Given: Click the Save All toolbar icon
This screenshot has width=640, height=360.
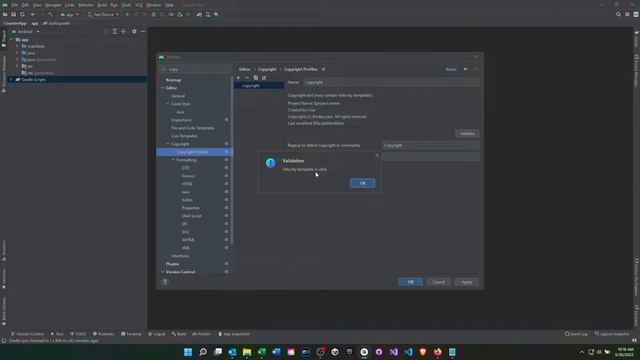Looking at the screenshot, I should [13, 15].
